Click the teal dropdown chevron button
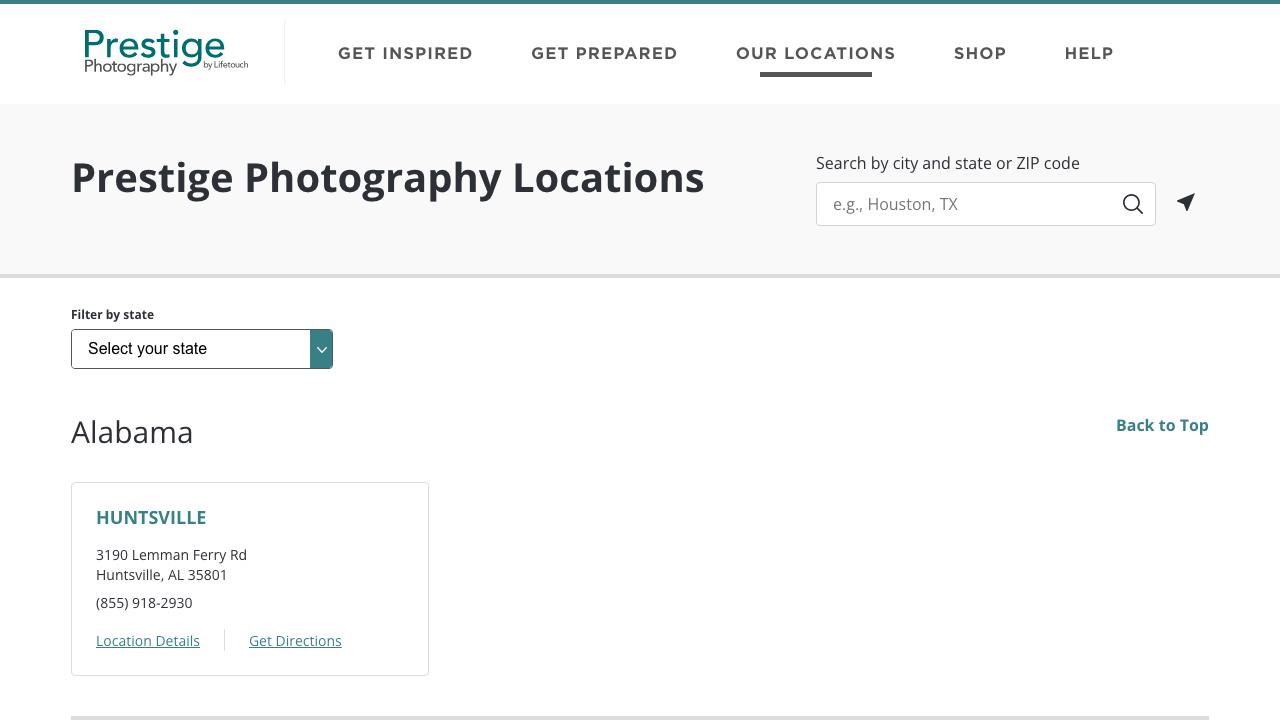 (321, 349)
